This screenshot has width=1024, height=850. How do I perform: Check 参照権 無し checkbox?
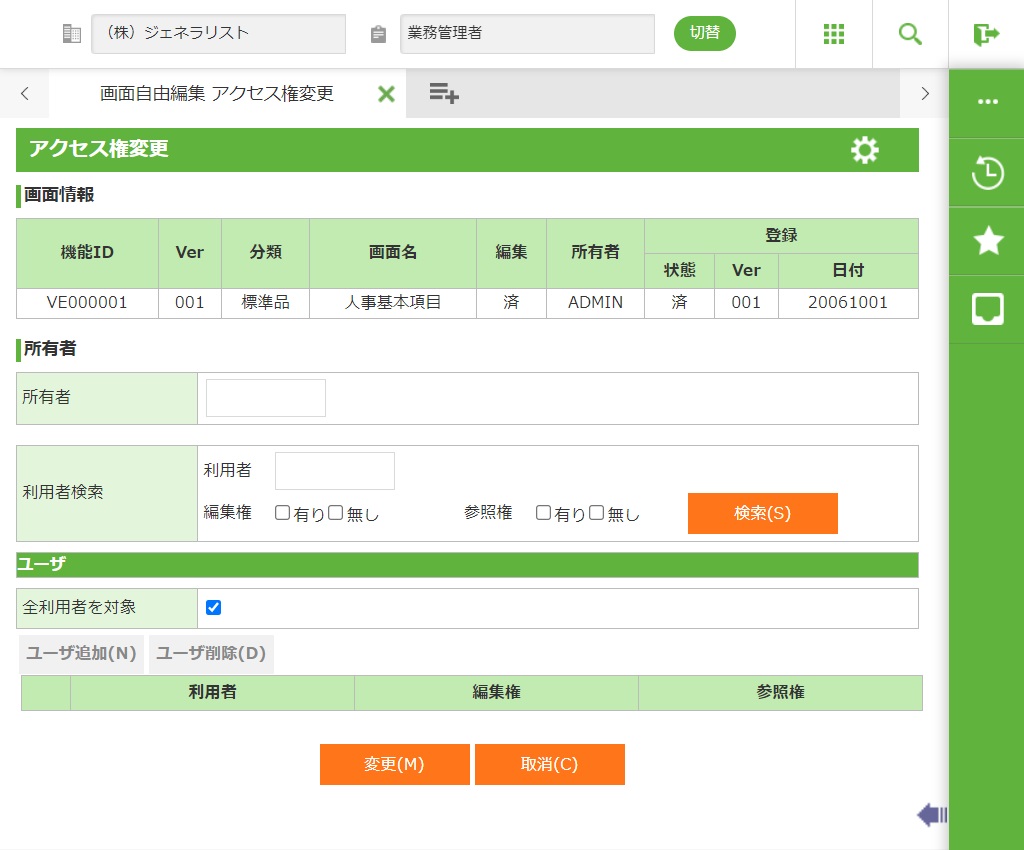pos(597,513)
